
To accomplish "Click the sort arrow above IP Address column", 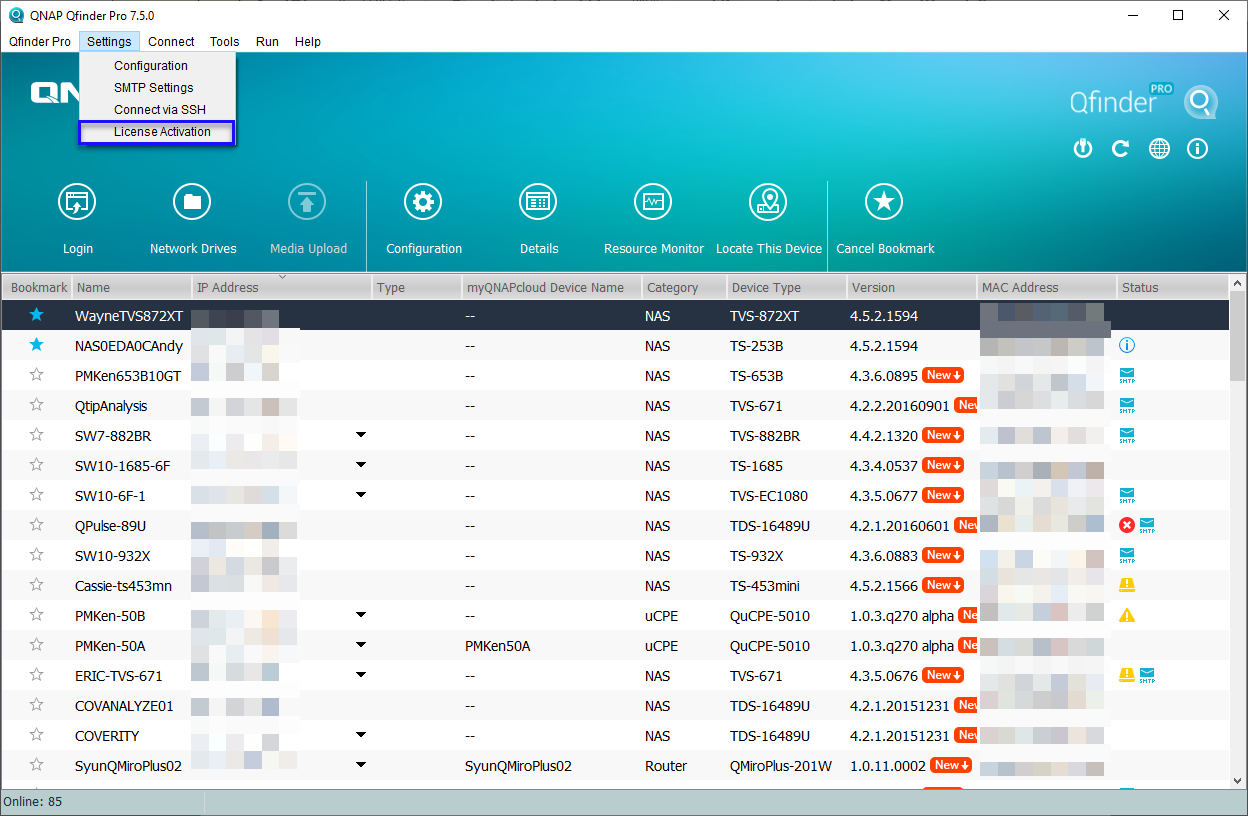I will pyautogui.click(x=282, y=277).
